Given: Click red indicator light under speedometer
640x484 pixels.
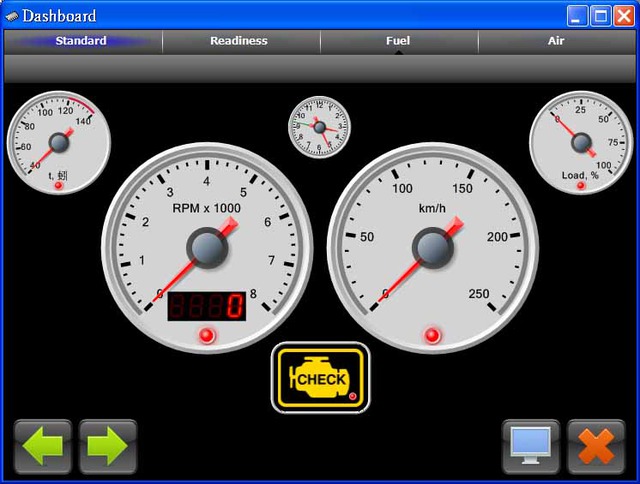Looking at the screenshot, I should 432,334.
